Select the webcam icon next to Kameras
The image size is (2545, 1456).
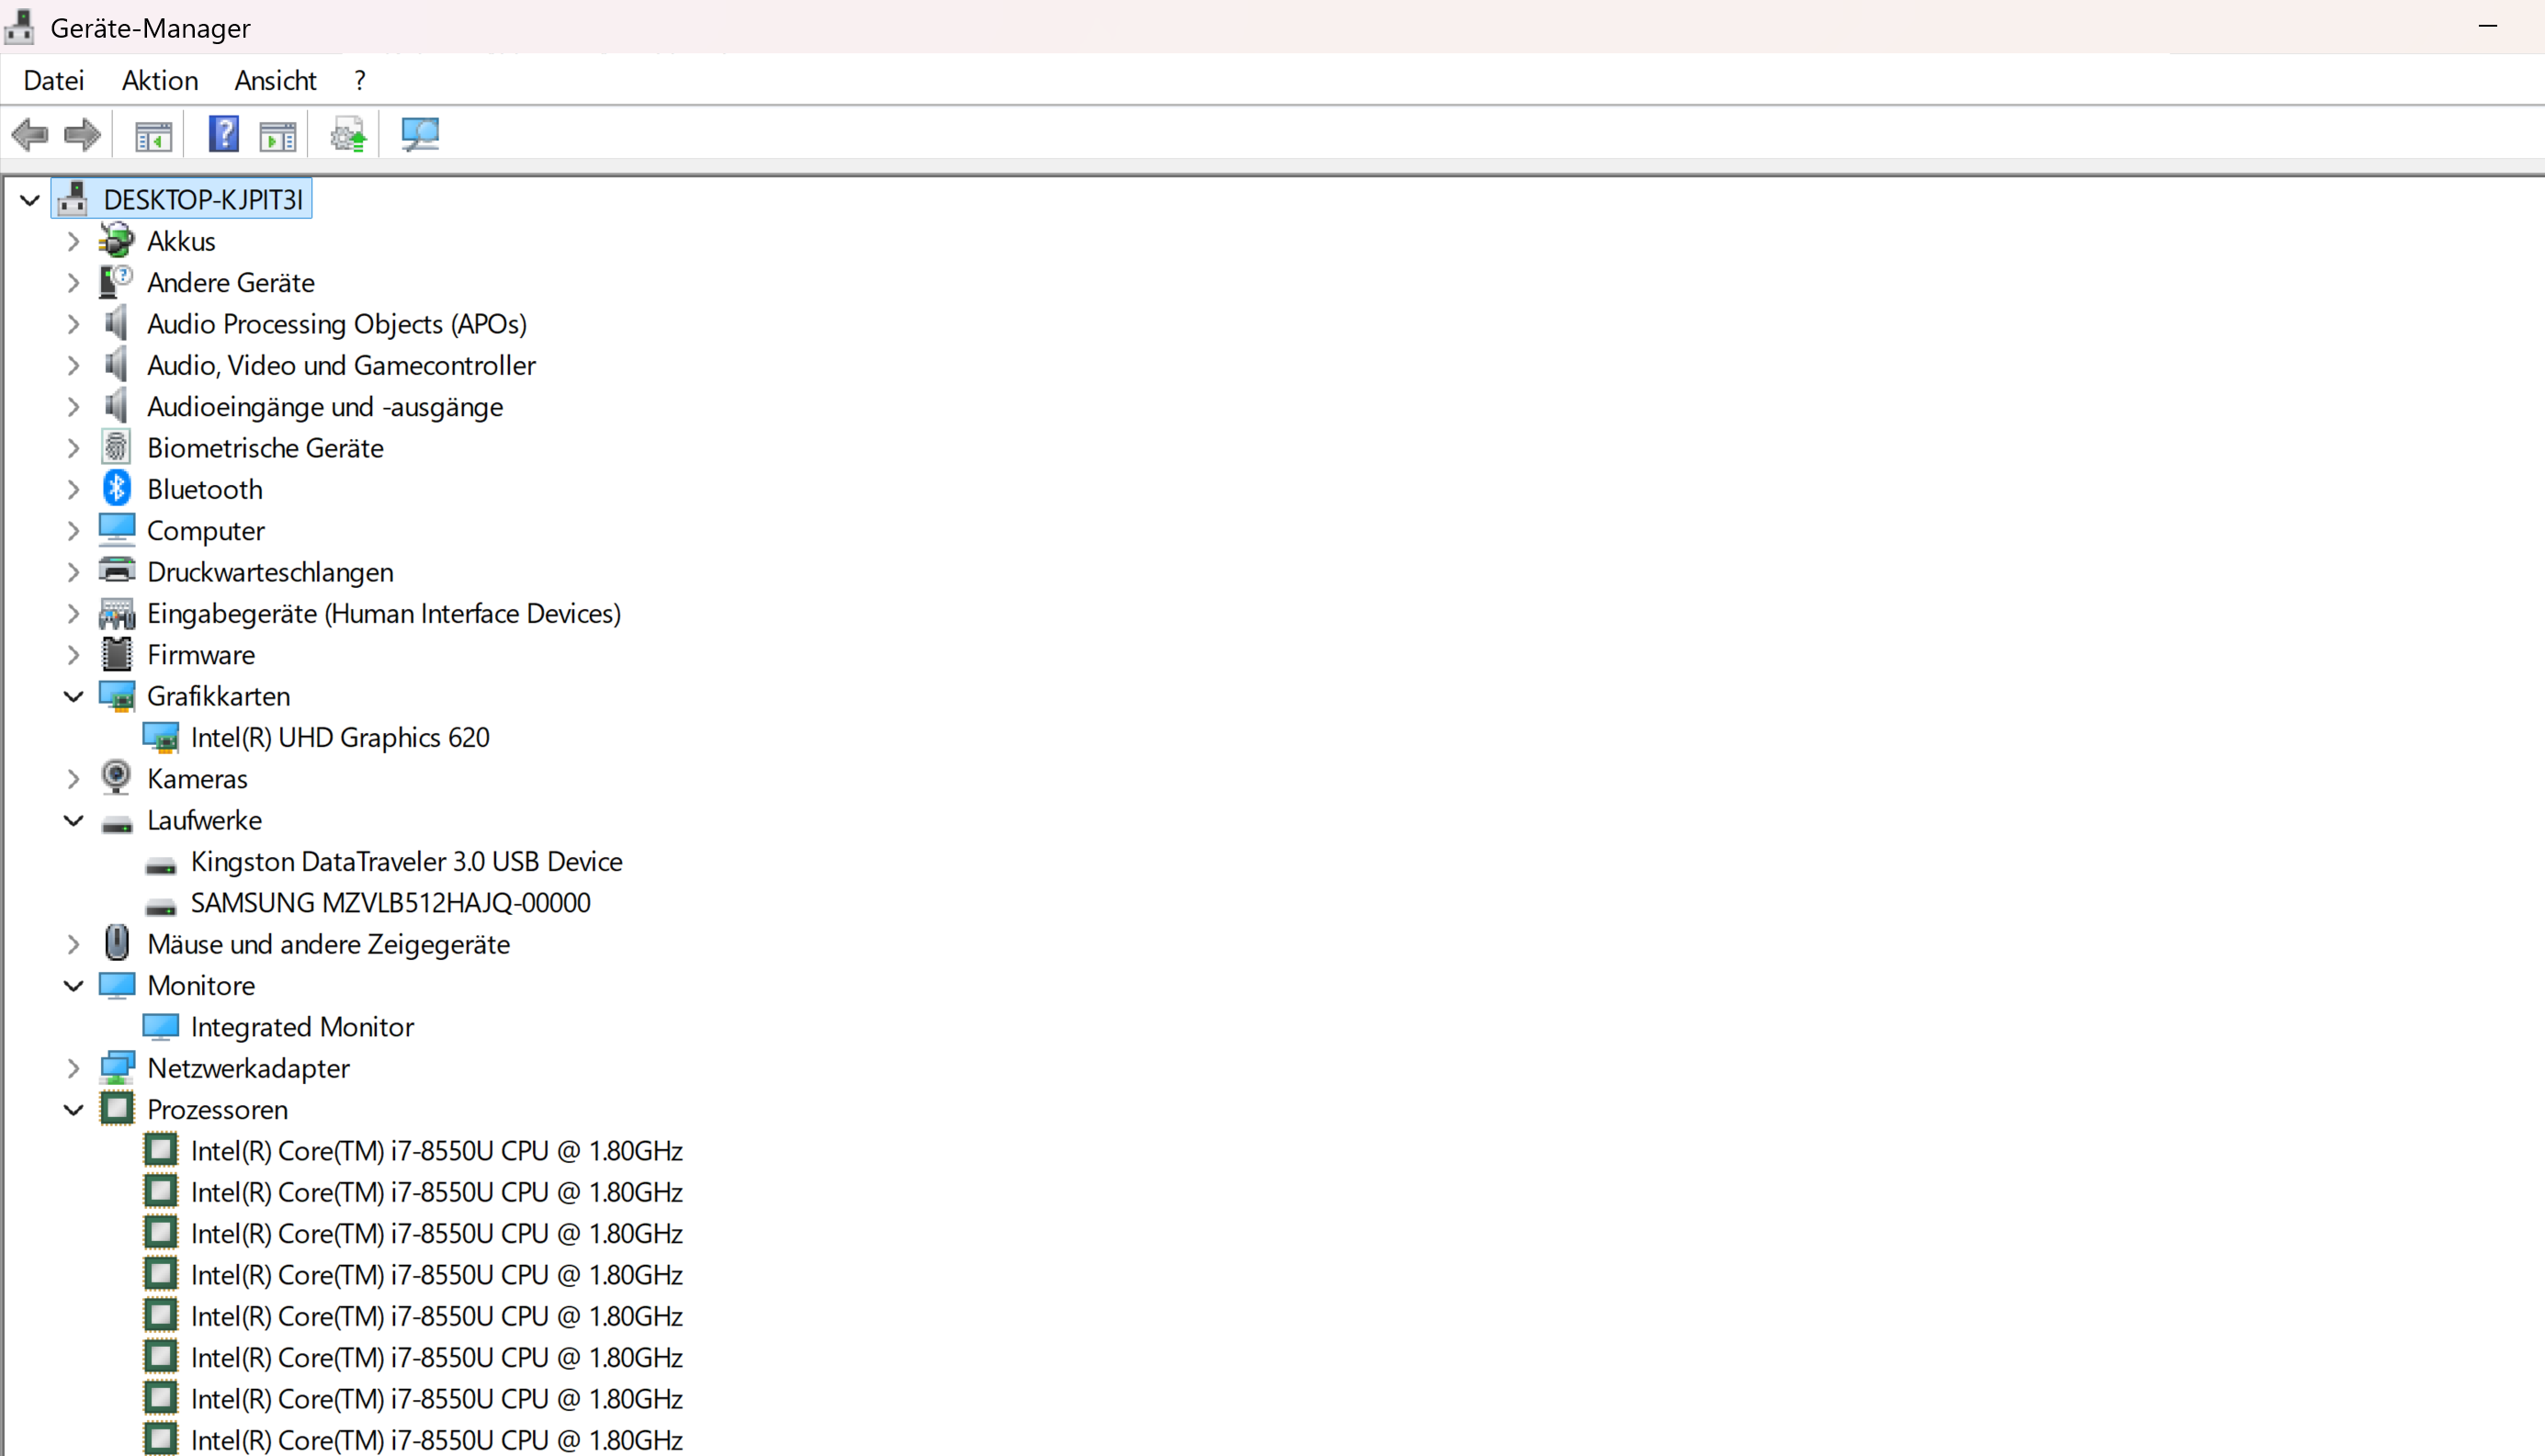tap(116, 777)
